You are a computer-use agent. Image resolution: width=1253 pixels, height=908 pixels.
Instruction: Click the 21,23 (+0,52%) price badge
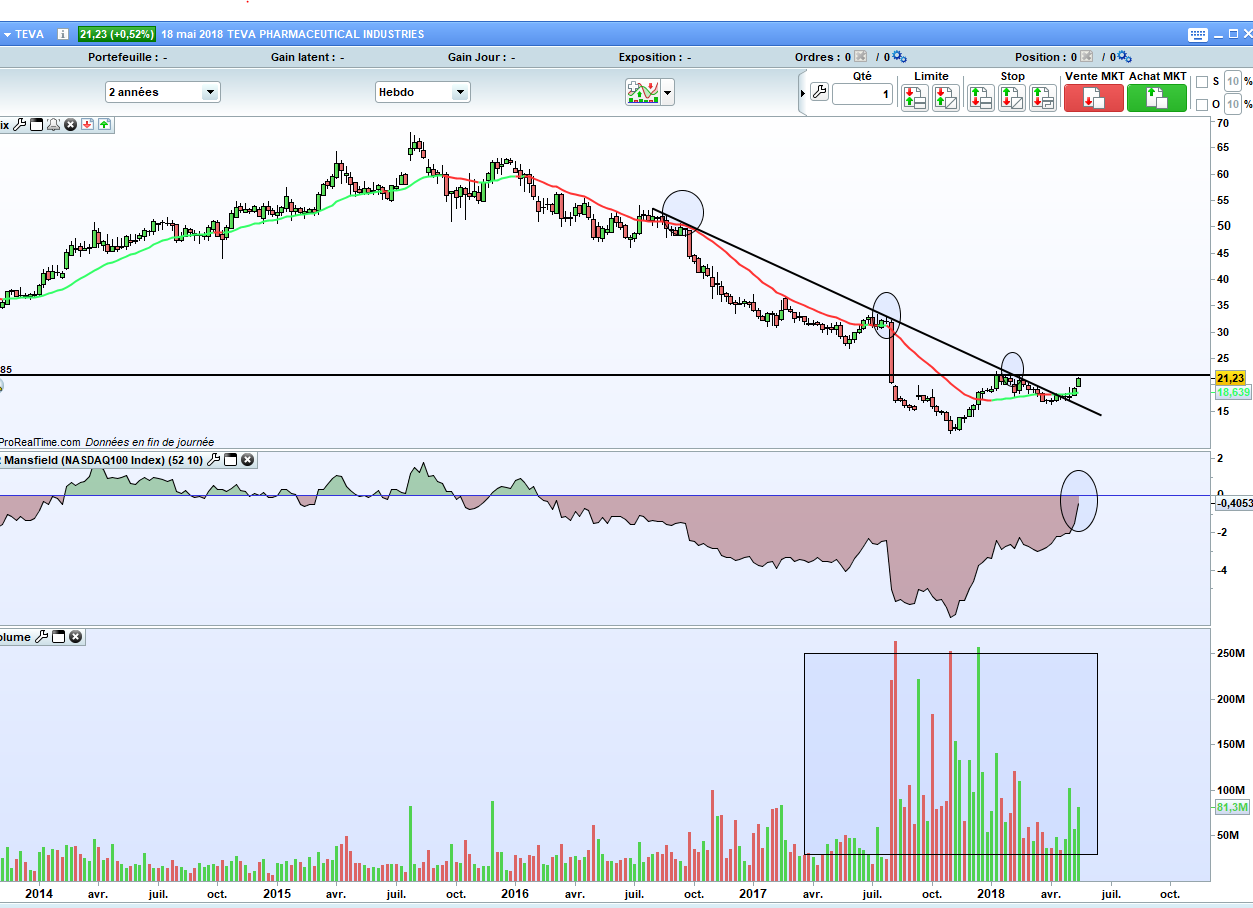[x=116, y=34]
